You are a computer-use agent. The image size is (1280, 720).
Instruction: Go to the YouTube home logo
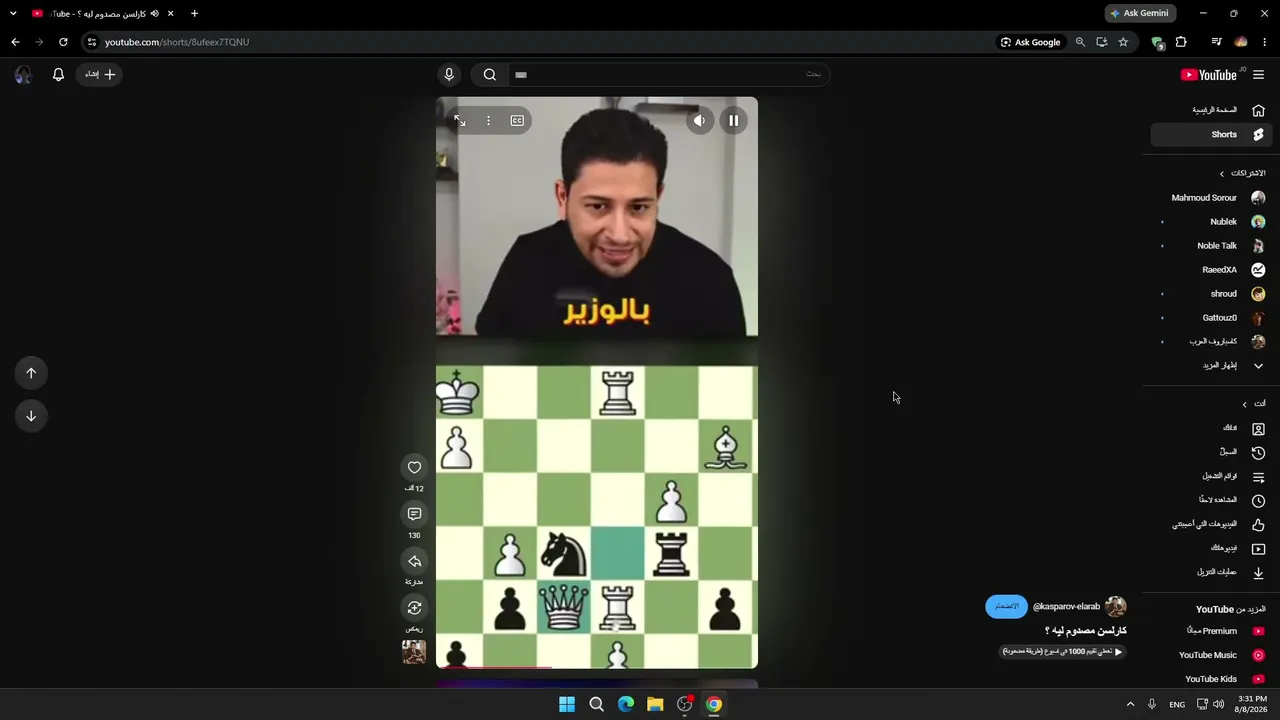[x=1209, y=75]
